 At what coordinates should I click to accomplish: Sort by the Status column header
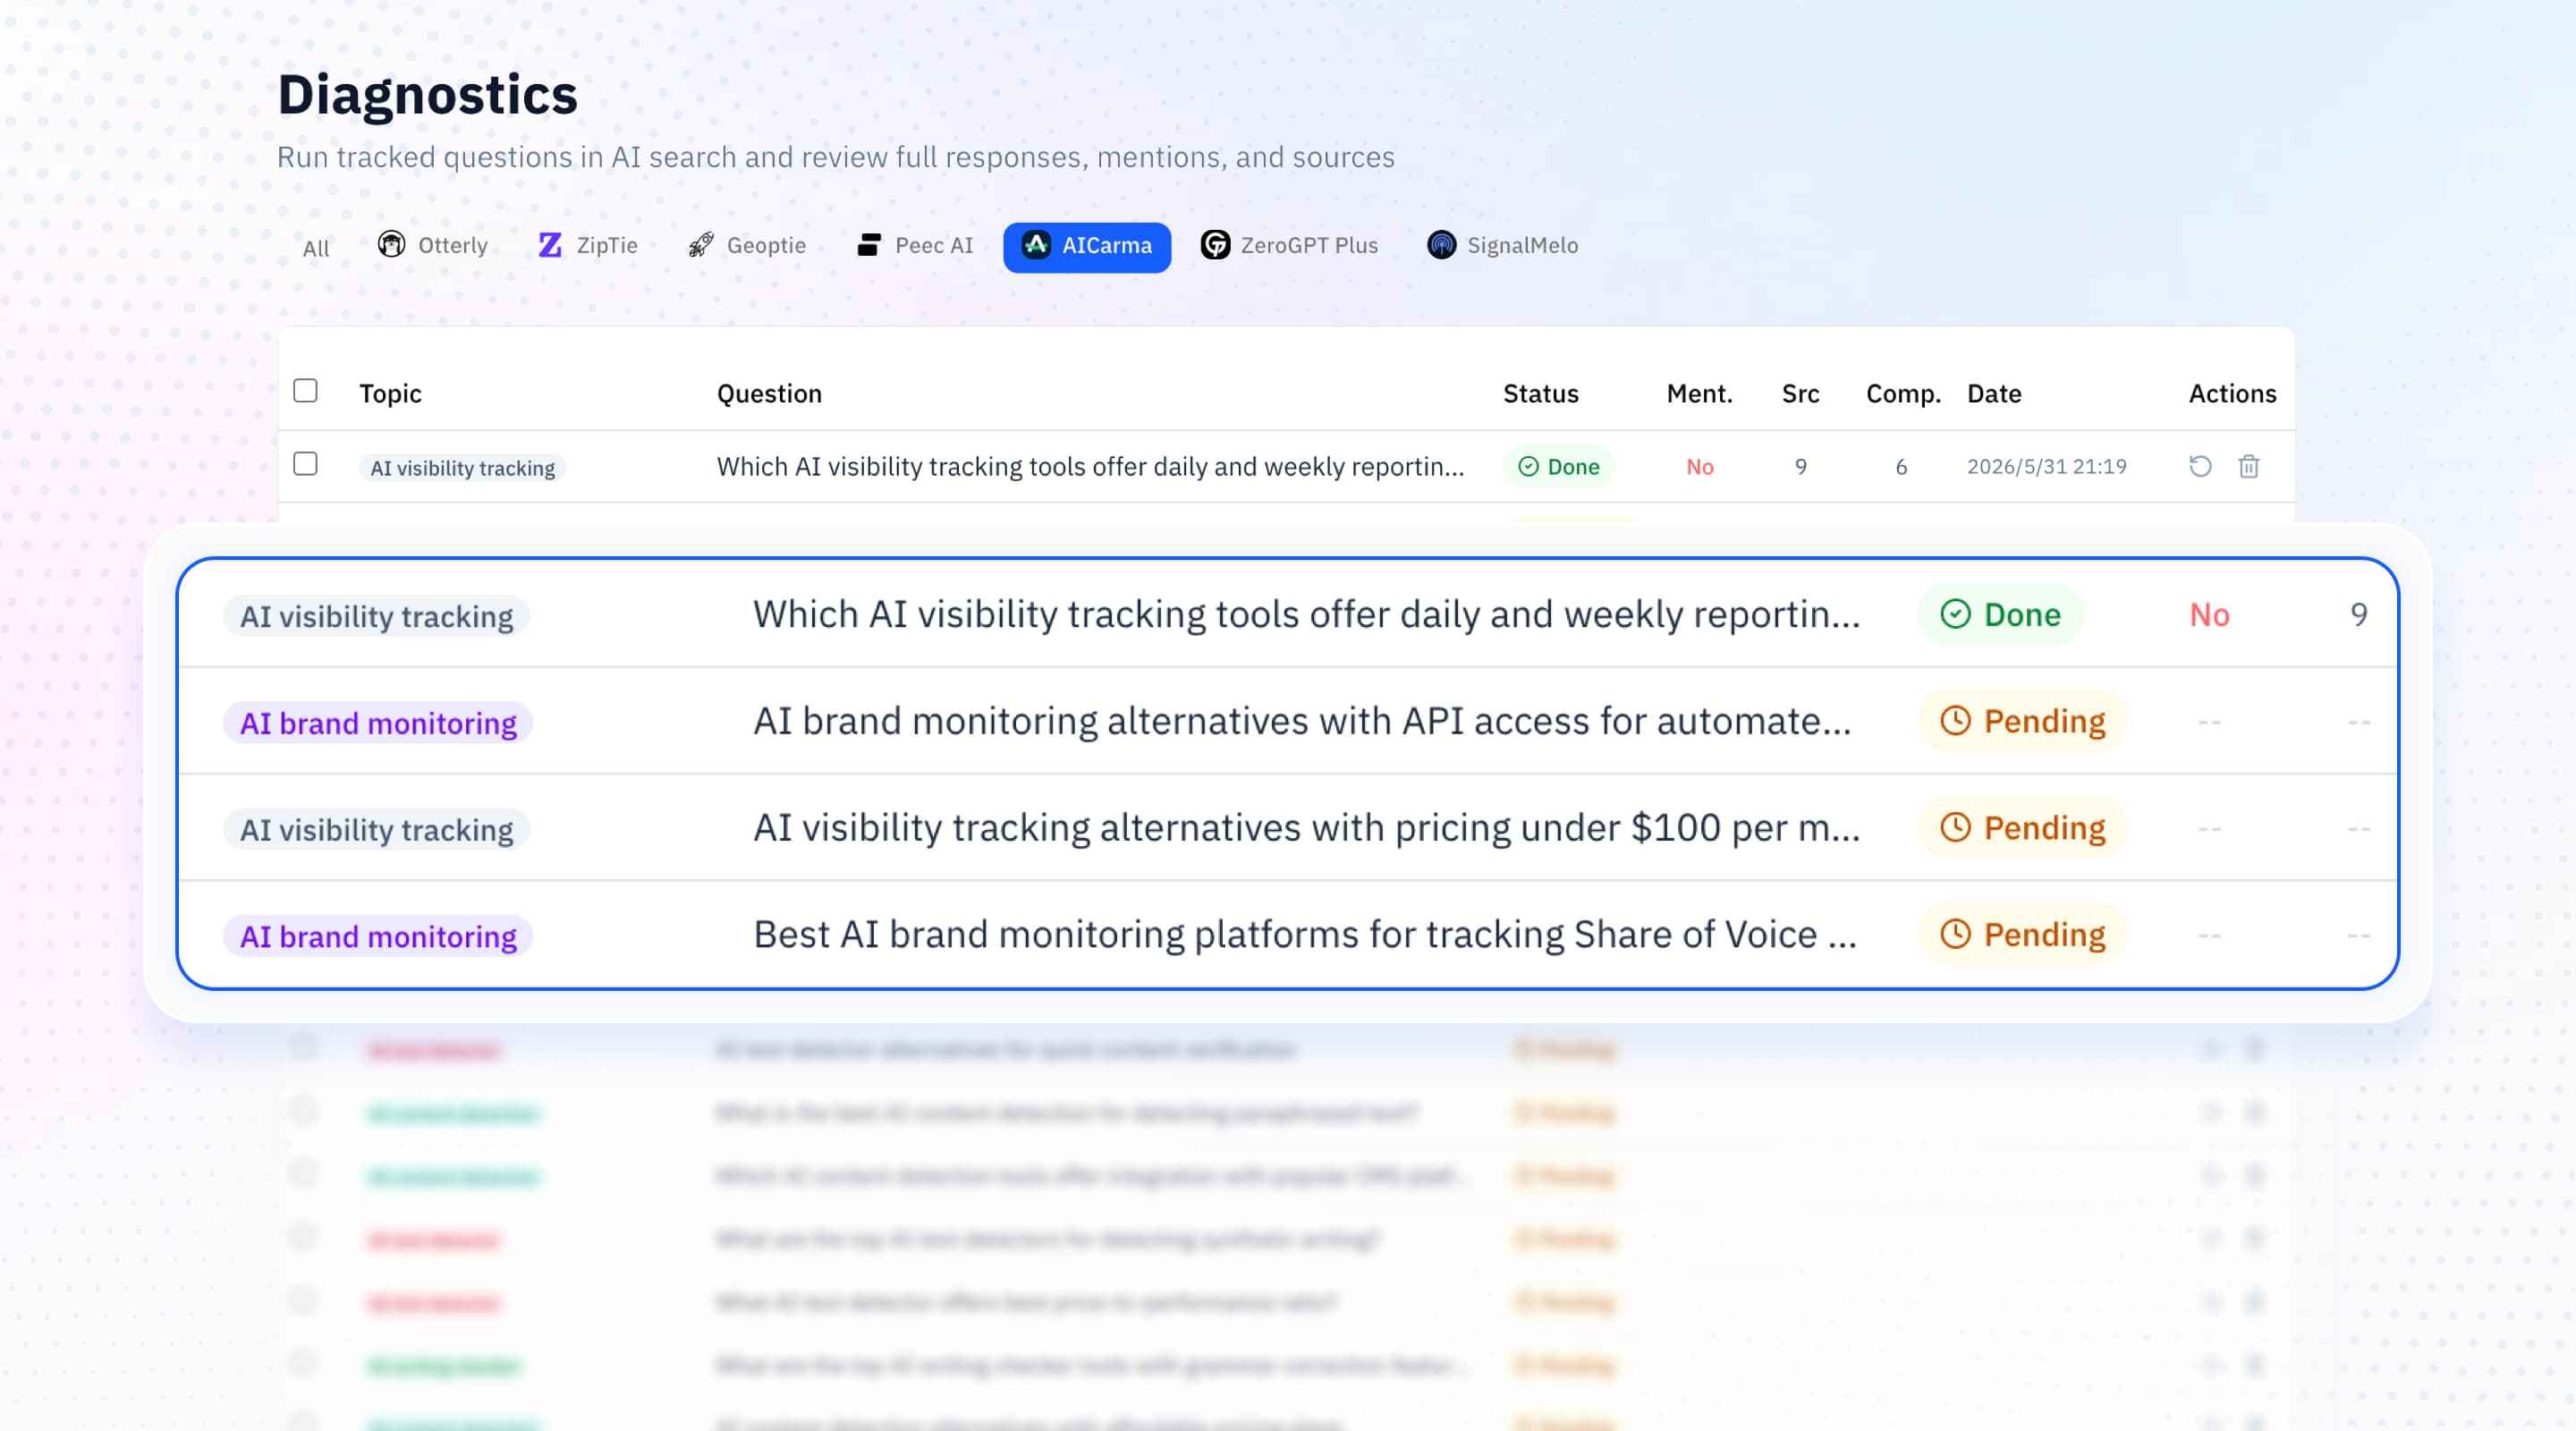1540,393
